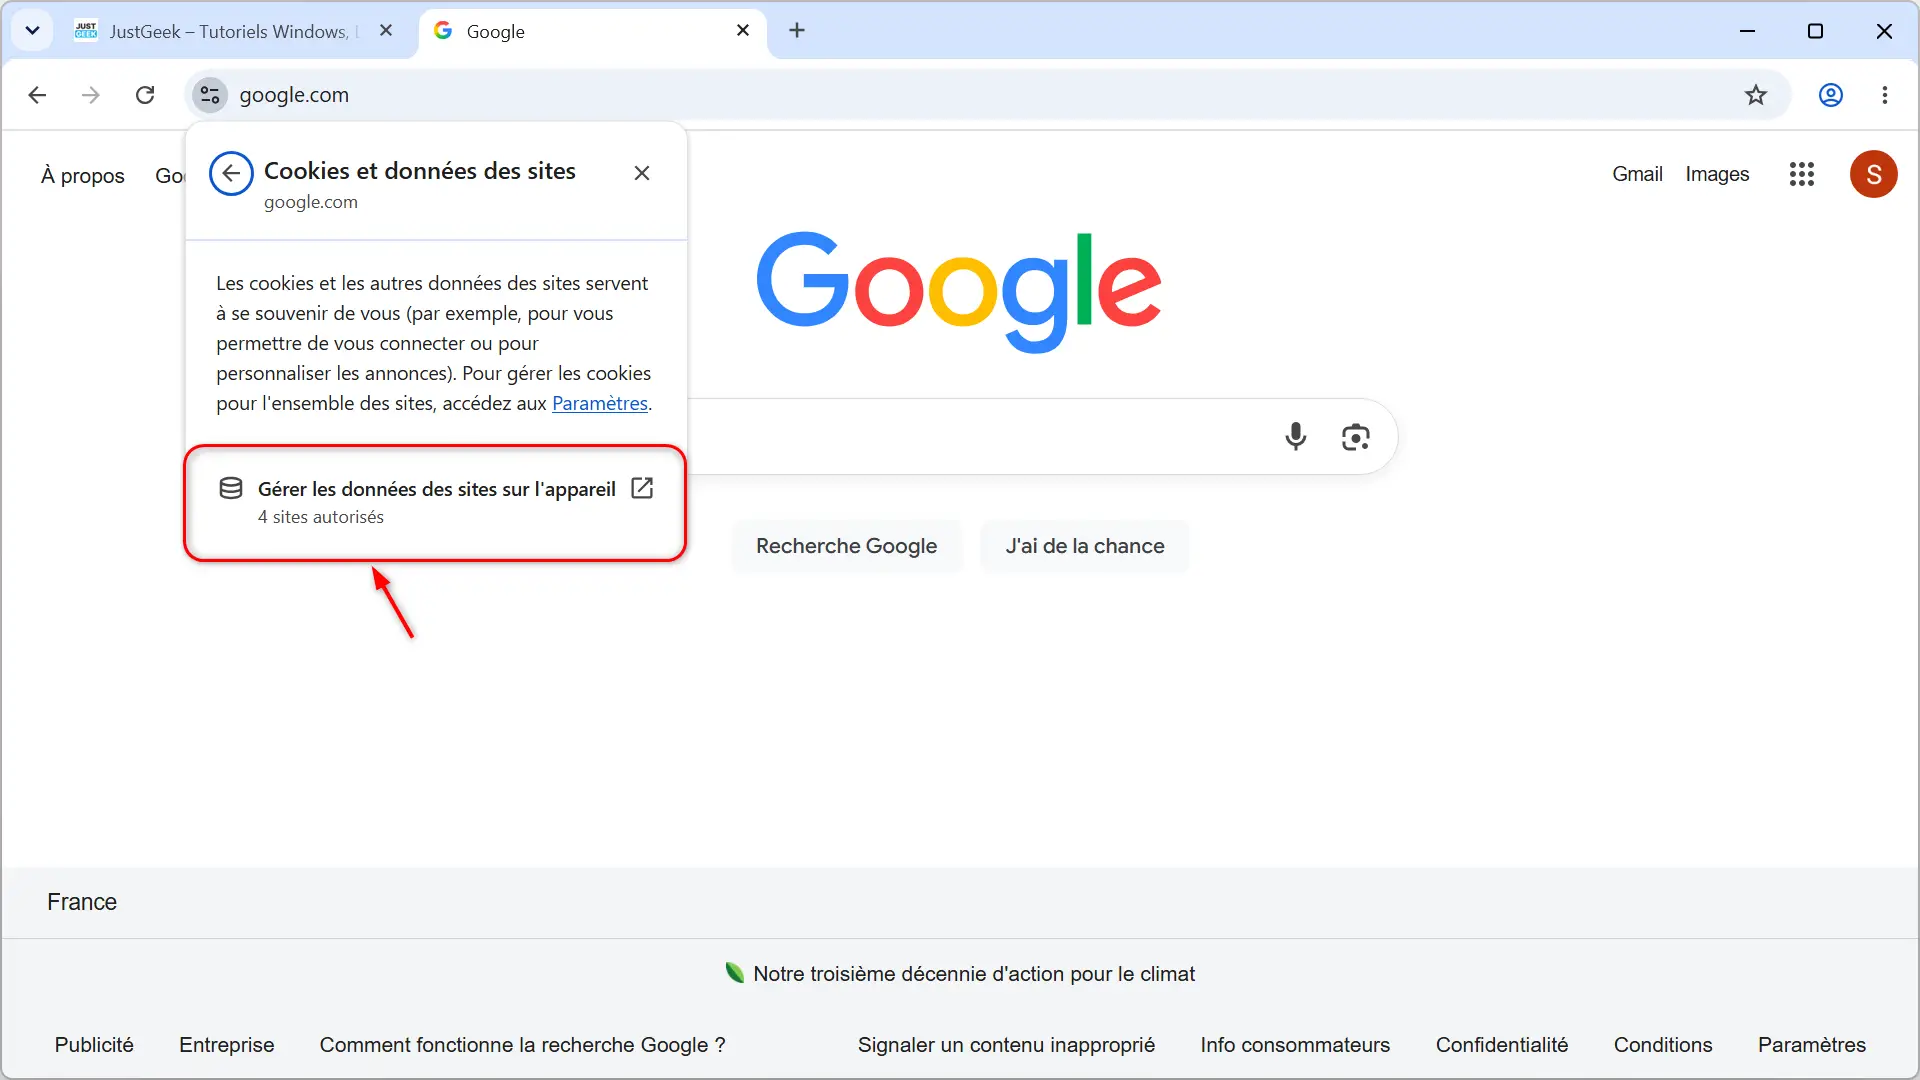Close the Cookies et données popup
1920x1080 pixels.
point(642,174)
